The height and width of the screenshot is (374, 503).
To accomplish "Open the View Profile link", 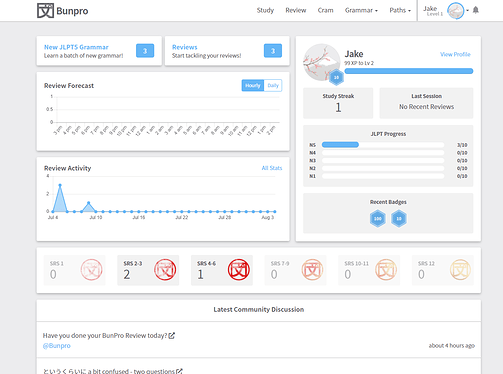I will (x=455, y=54).
